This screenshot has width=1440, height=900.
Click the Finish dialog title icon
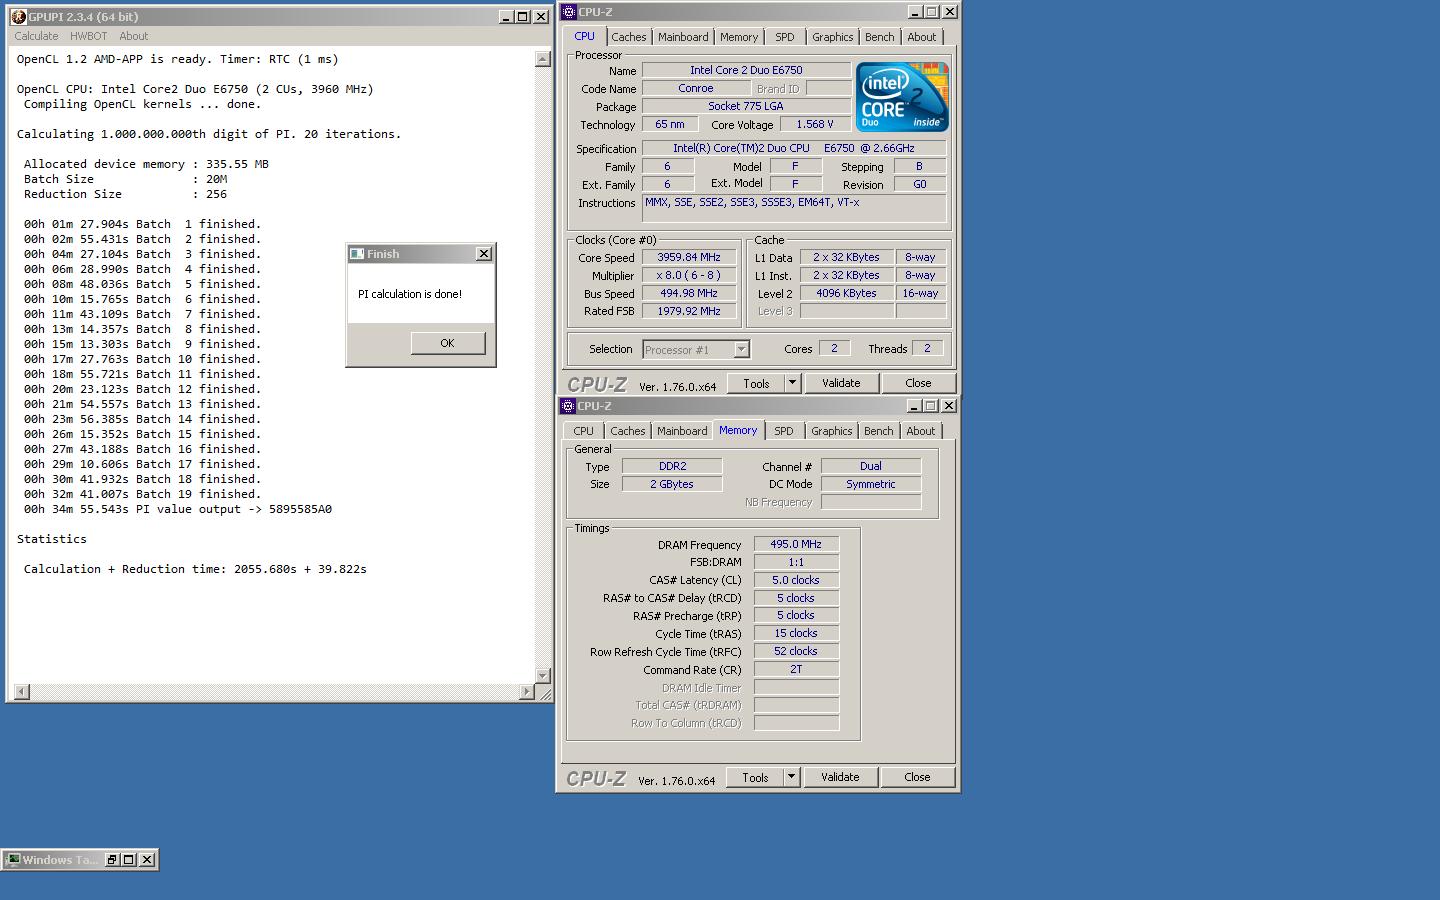(356, 254)
